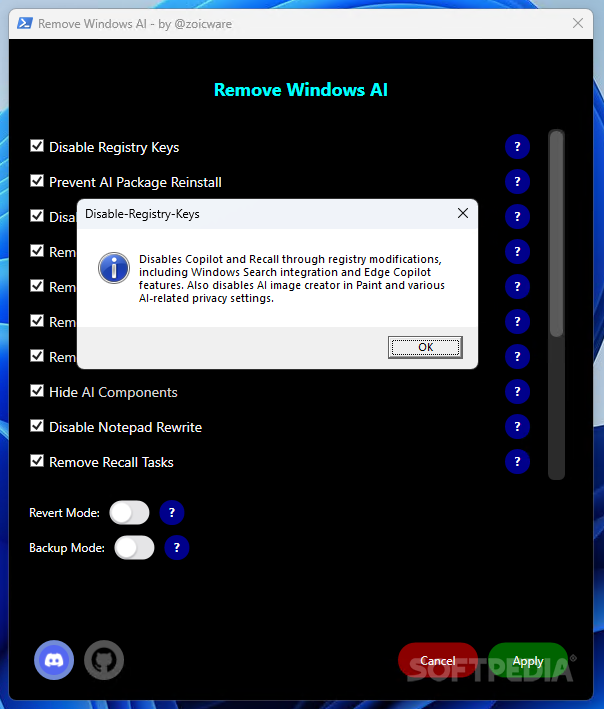Open help for Prevent AI Package Reinstall
The image size is (604, 709).
click(517, 182)
